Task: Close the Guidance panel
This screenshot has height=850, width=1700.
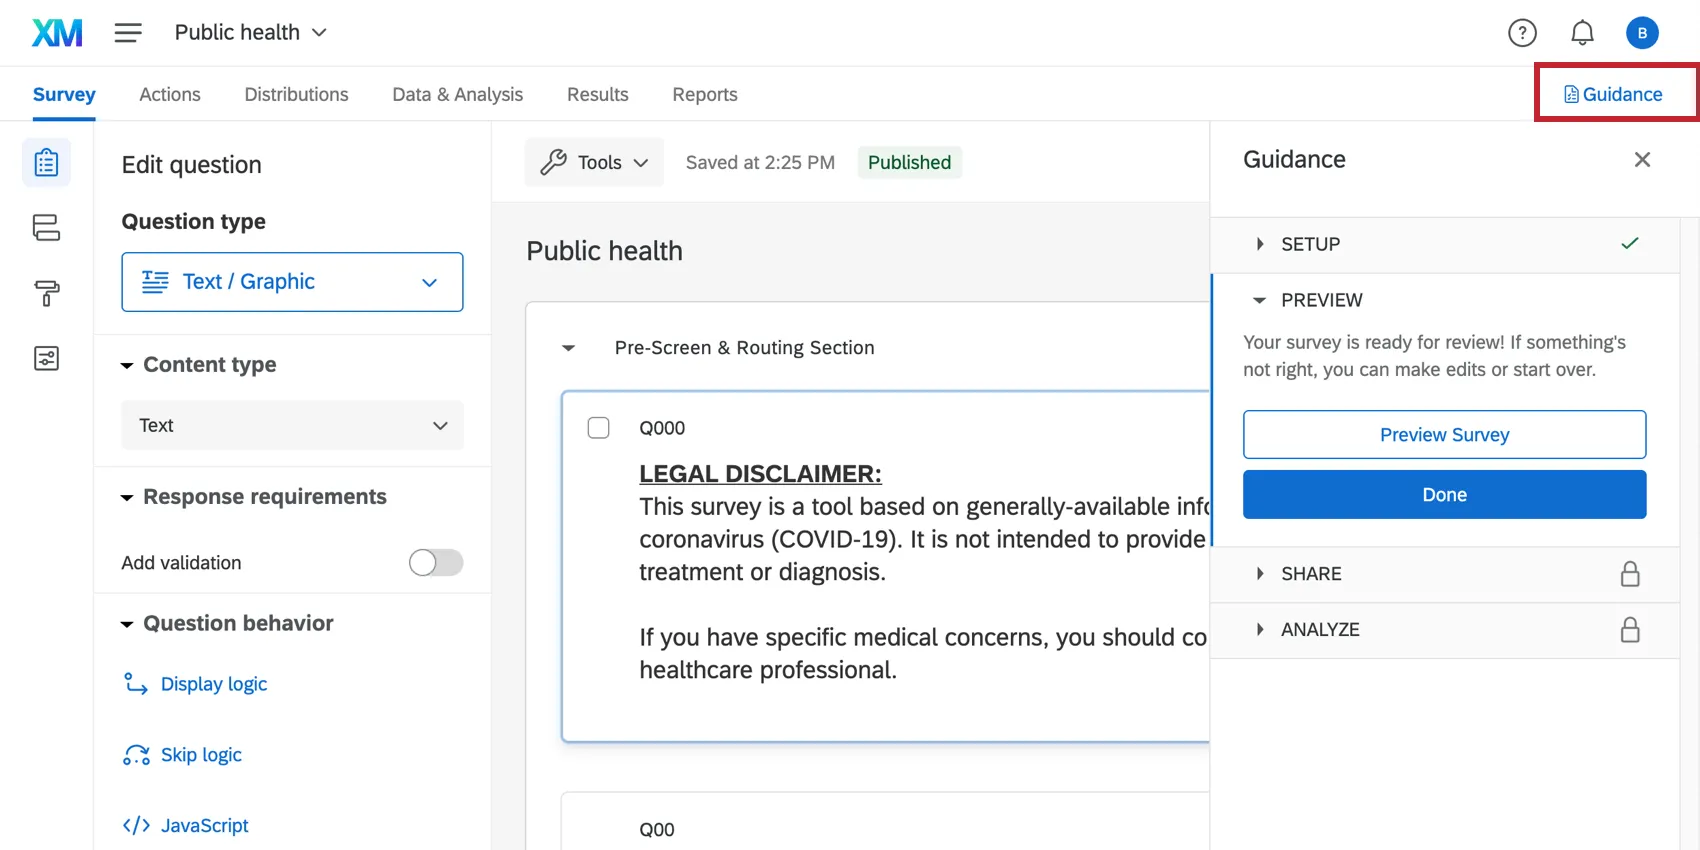Action: 1642,160
